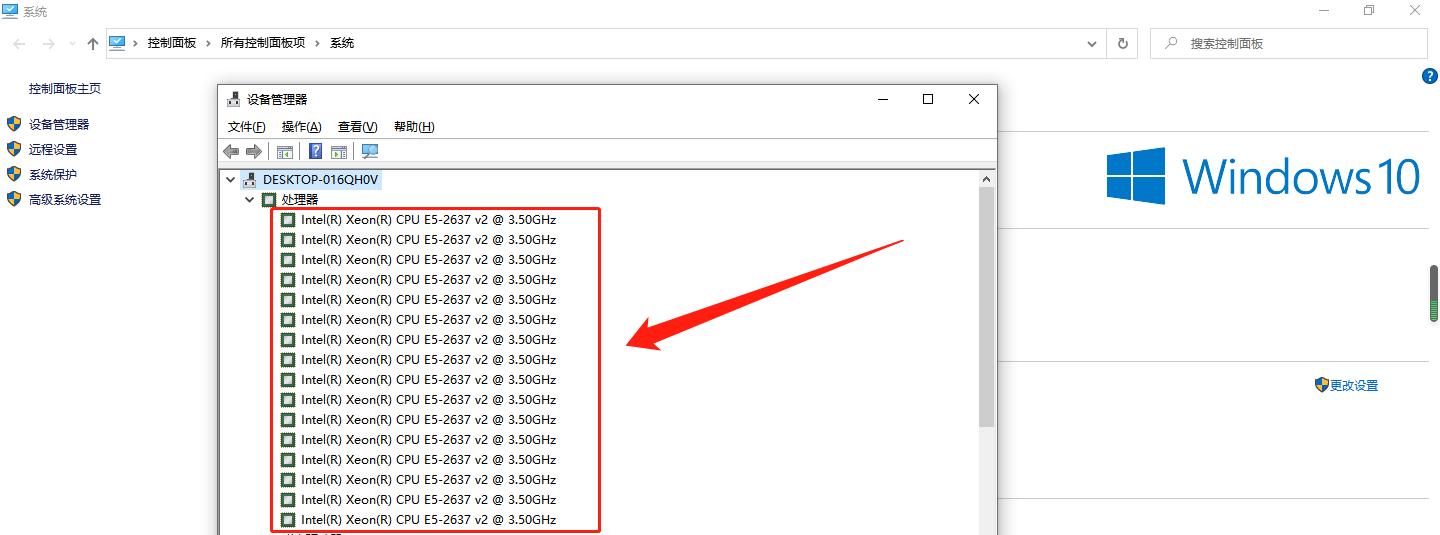
Task: Click the Device Manager vertical scrollbar thumb
Action: pos(987,307)
